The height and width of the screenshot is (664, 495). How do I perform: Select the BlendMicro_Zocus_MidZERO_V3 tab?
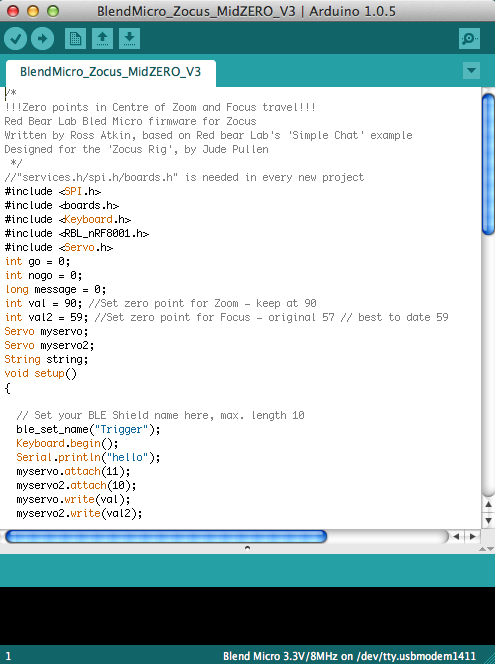pyautogui.click(x=111, y=72)
